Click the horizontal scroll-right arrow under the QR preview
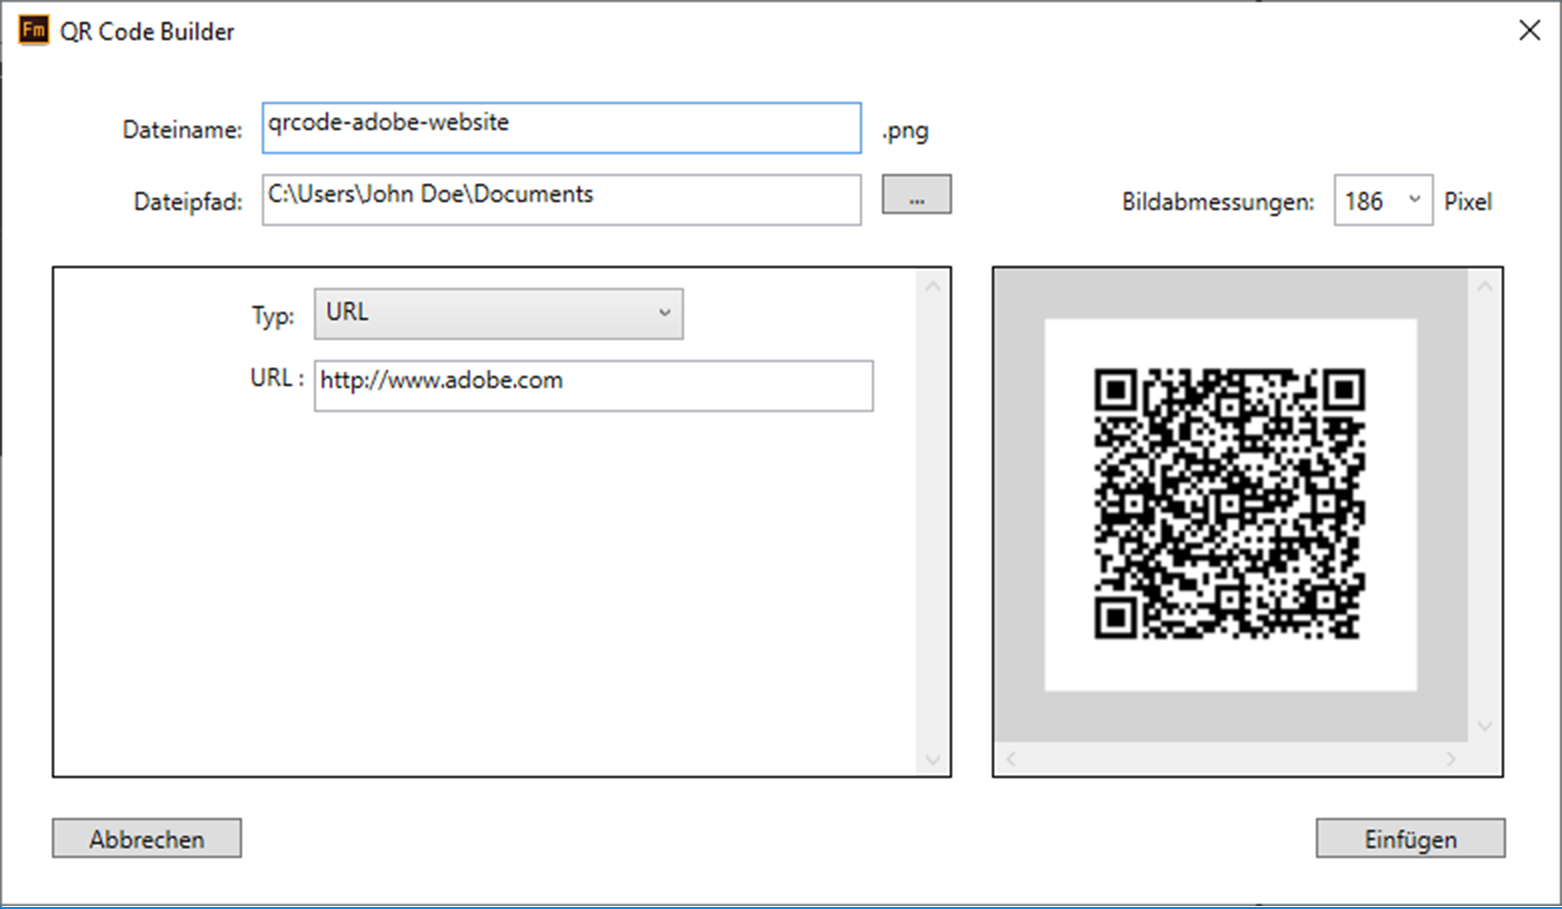The height and width of the screenshot is (909, 1562). coord(1451,758)
